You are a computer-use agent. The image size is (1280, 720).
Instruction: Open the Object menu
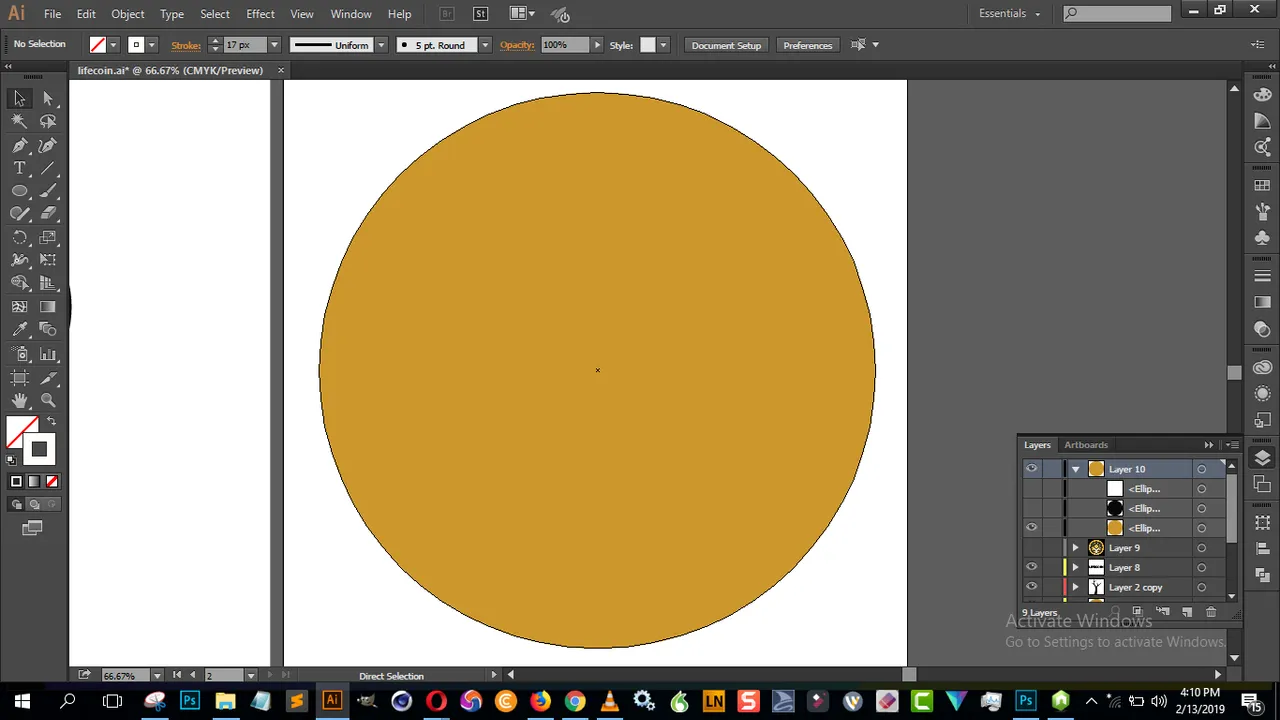[127, 14]
